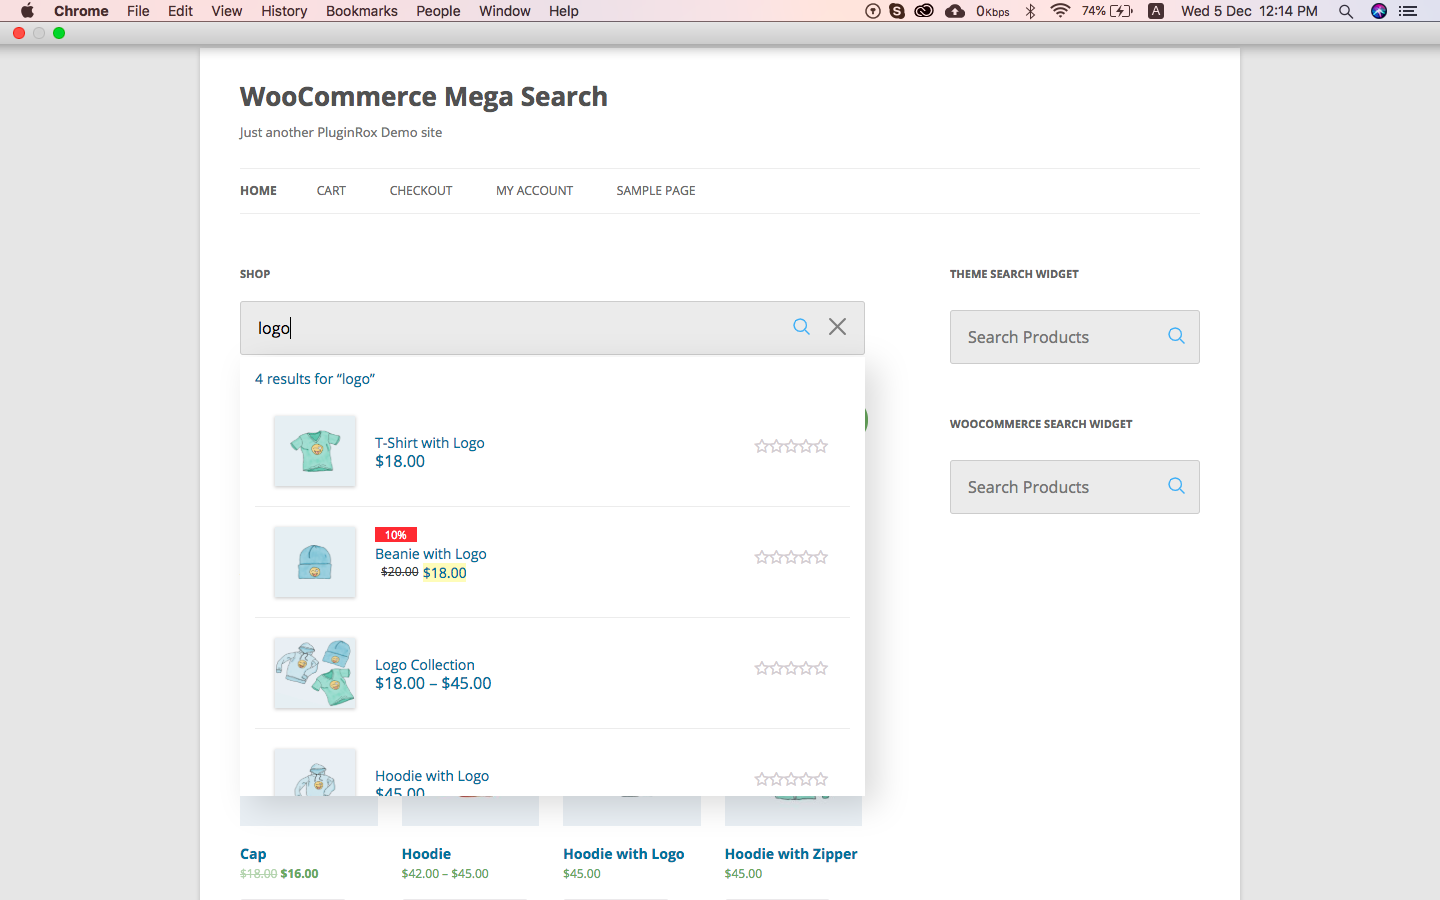
Task: Open the Bookmarks menu
Action: point(362,11)
